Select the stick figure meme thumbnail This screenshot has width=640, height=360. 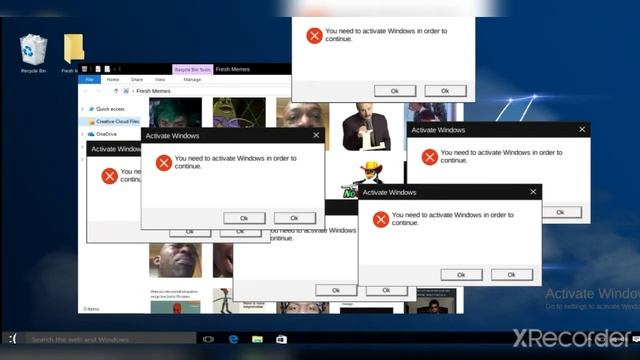tap(224, 301)
